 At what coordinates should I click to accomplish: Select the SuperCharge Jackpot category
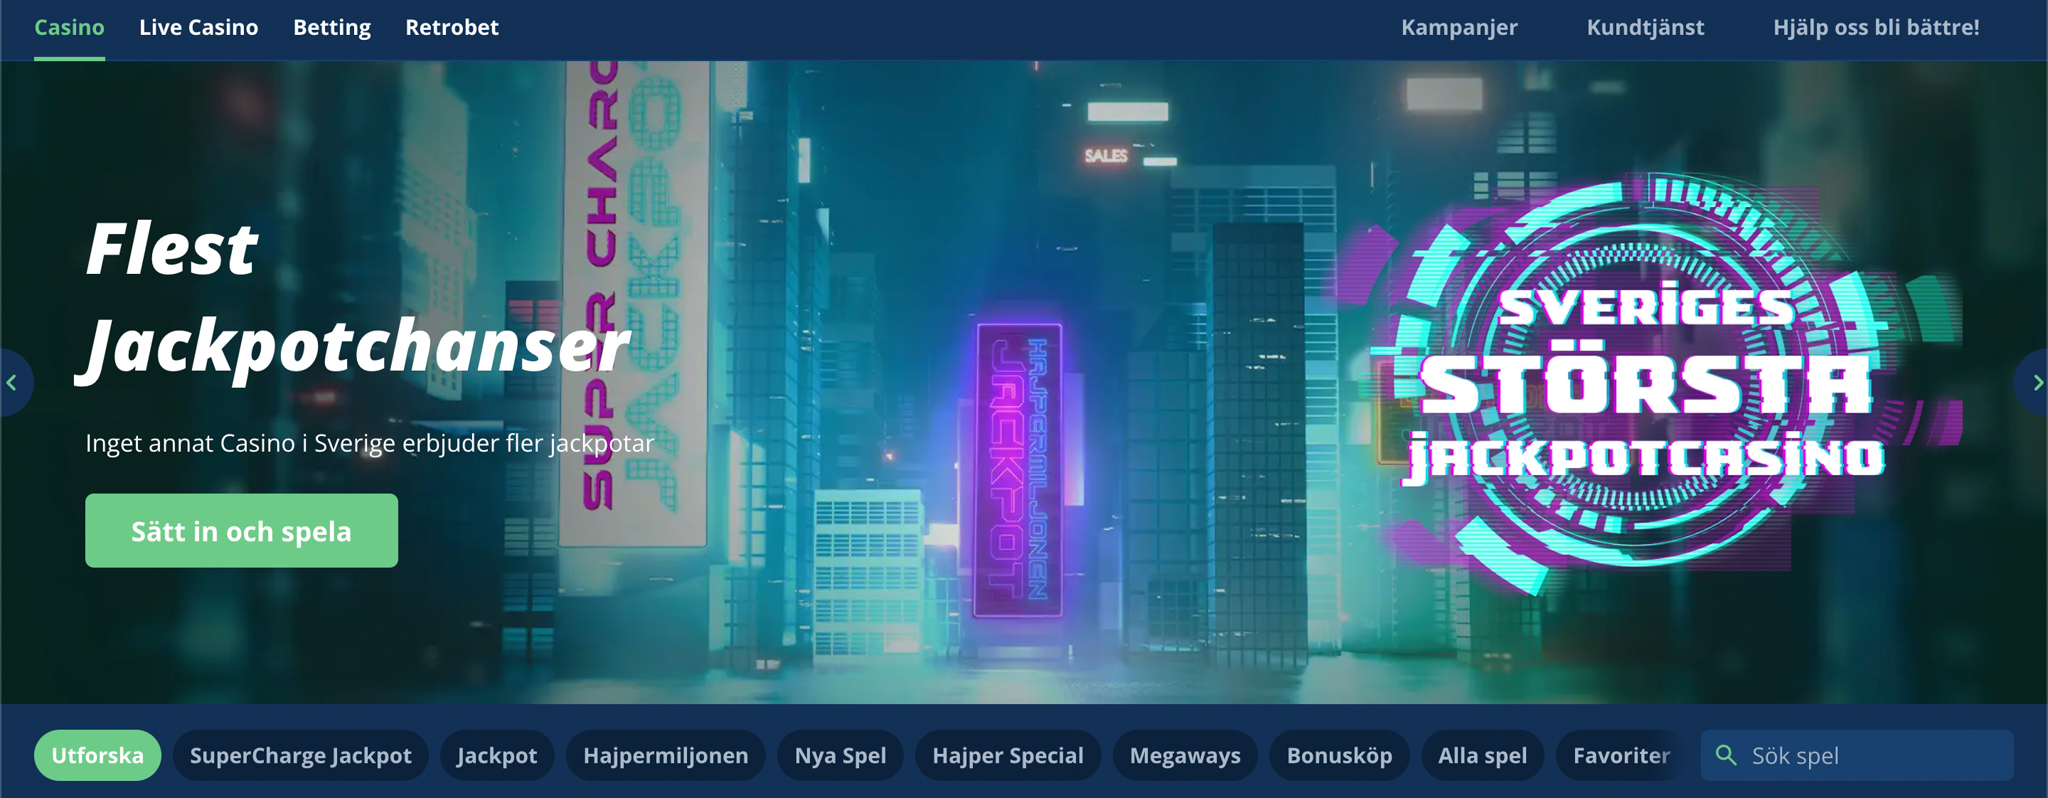point(301,756)
